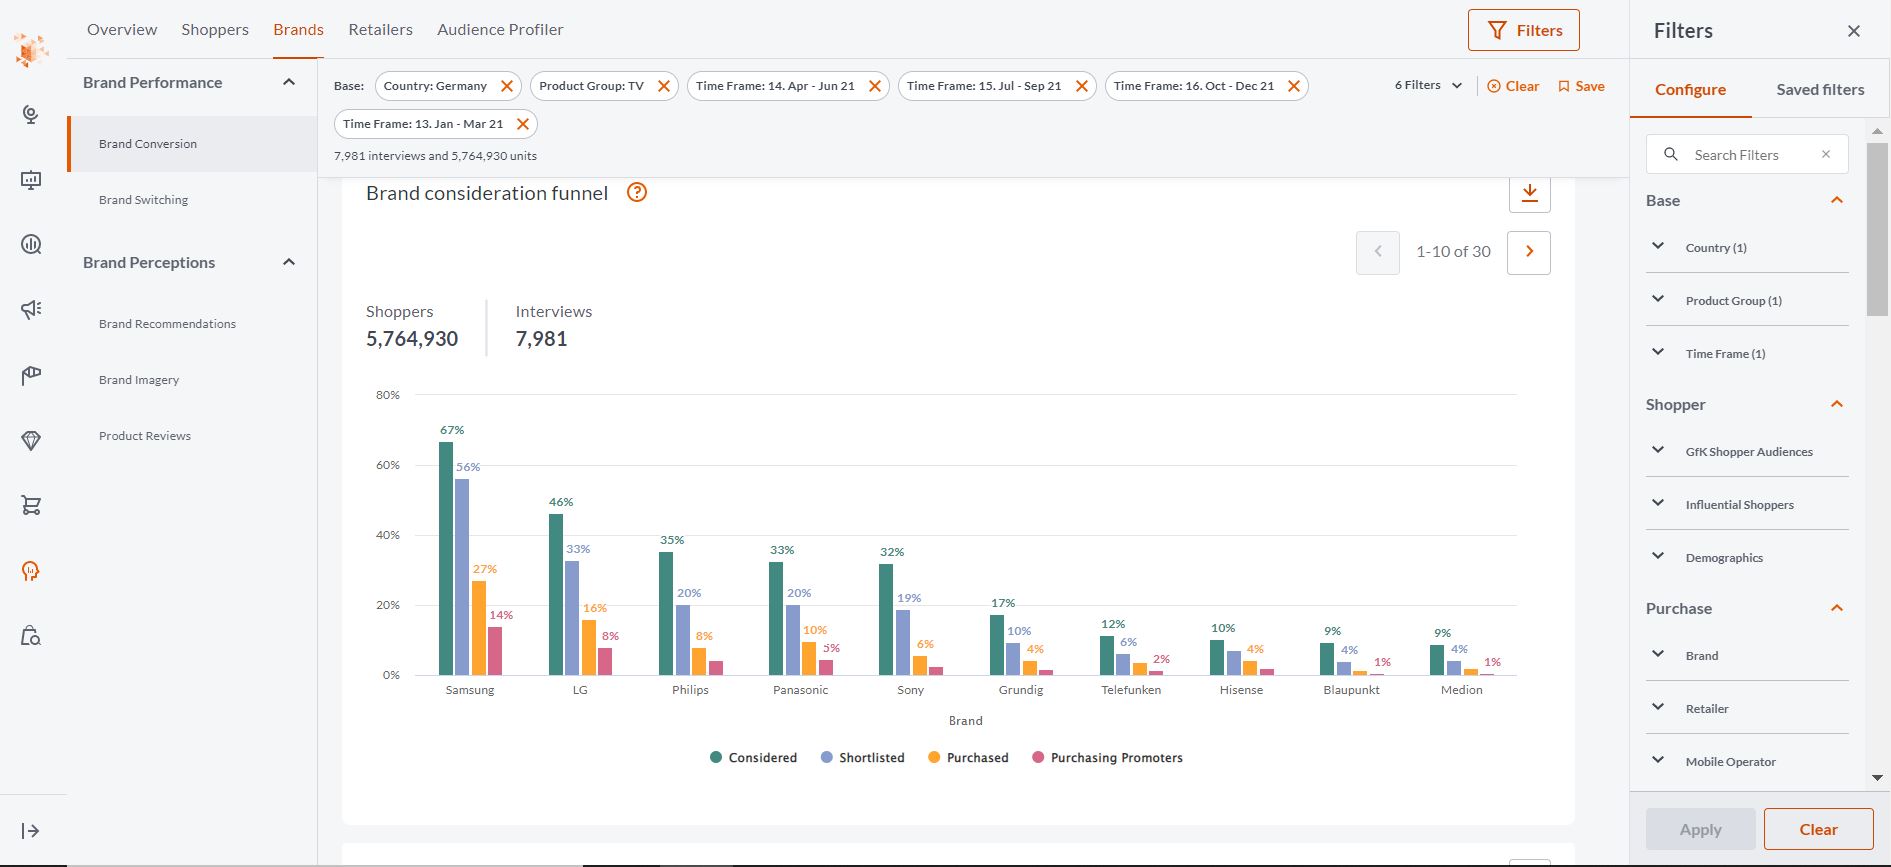Go to next page of brands
The height and width of the screenshot is (867, 1891).
[x=1529, y=252]
